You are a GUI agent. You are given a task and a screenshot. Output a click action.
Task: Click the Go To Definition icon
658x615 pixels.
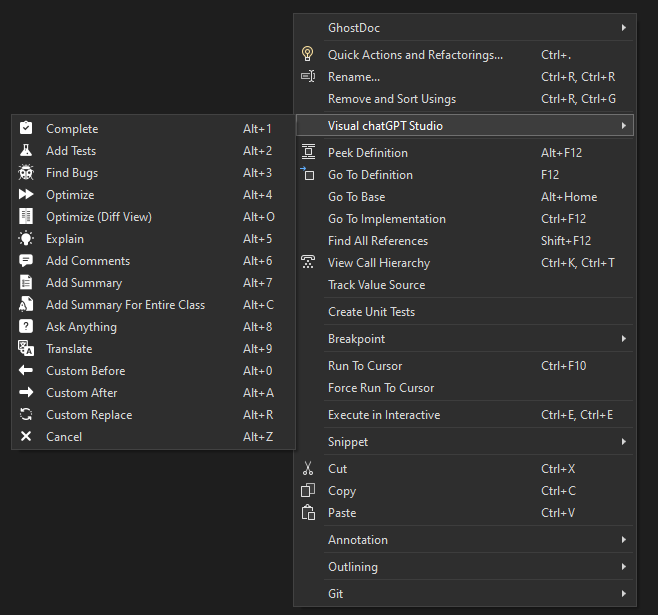click(x=308, y=174)
